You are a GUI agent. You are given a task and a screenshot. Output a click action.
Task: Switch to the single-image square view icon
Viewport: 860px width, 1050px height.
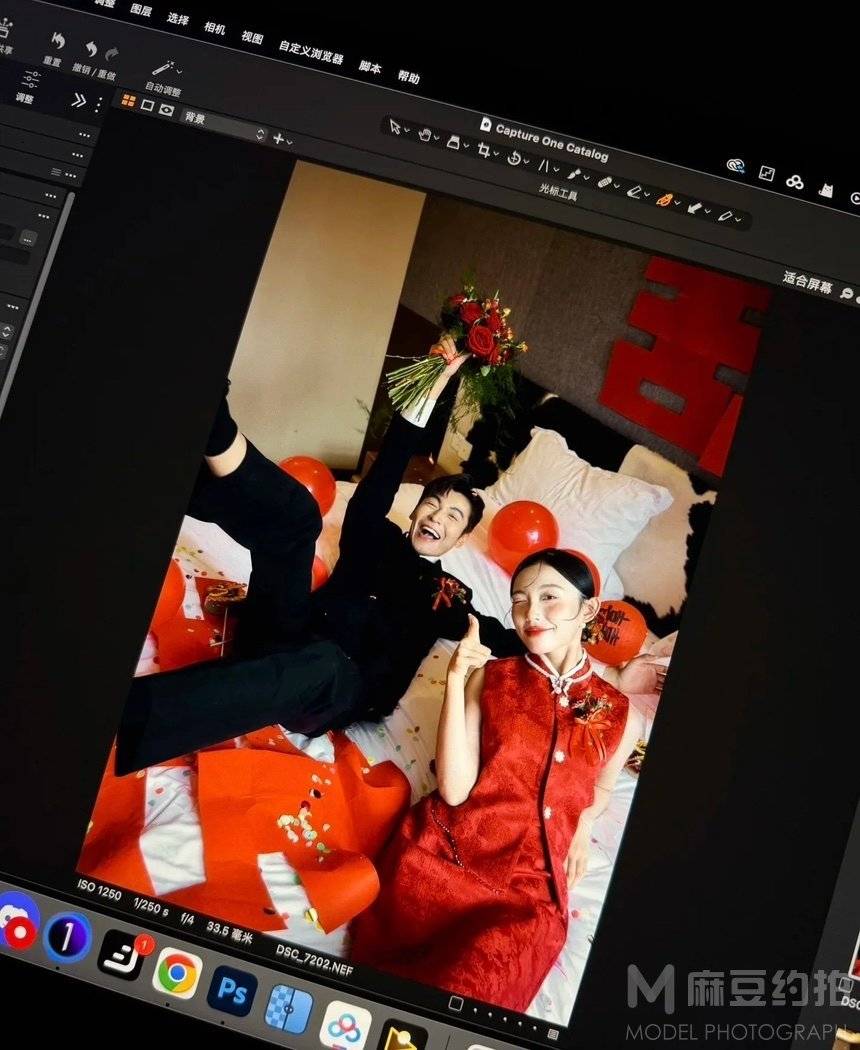[x=147, y=106]
